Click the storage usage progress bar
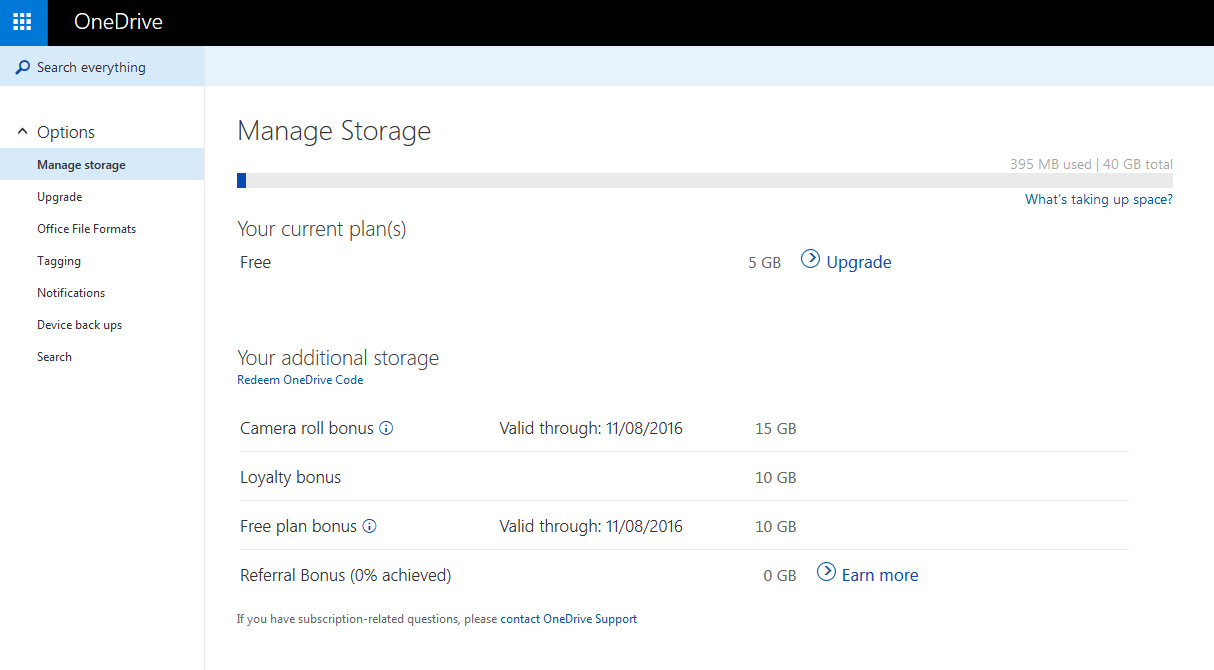1214x670 pixels. [x=705, y=181]
